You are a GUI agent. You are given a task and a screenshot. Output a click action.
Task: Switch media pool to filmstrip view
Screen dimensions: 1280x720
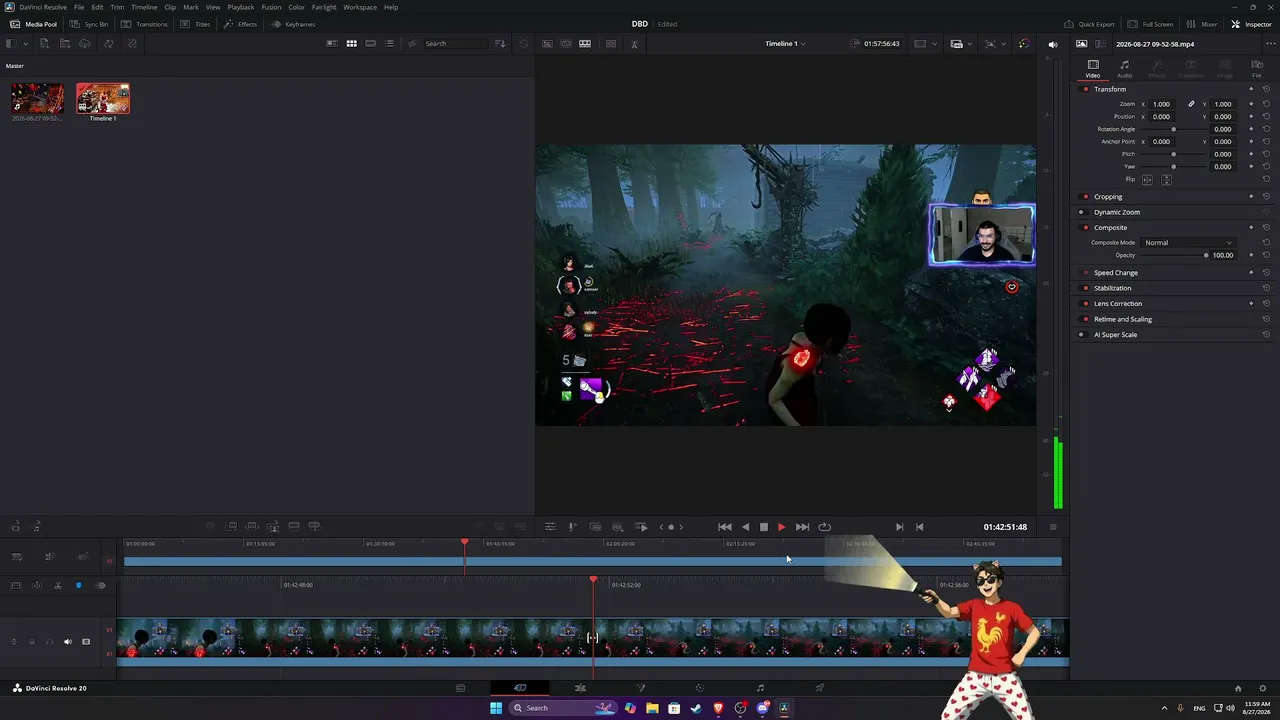(370, 44)
